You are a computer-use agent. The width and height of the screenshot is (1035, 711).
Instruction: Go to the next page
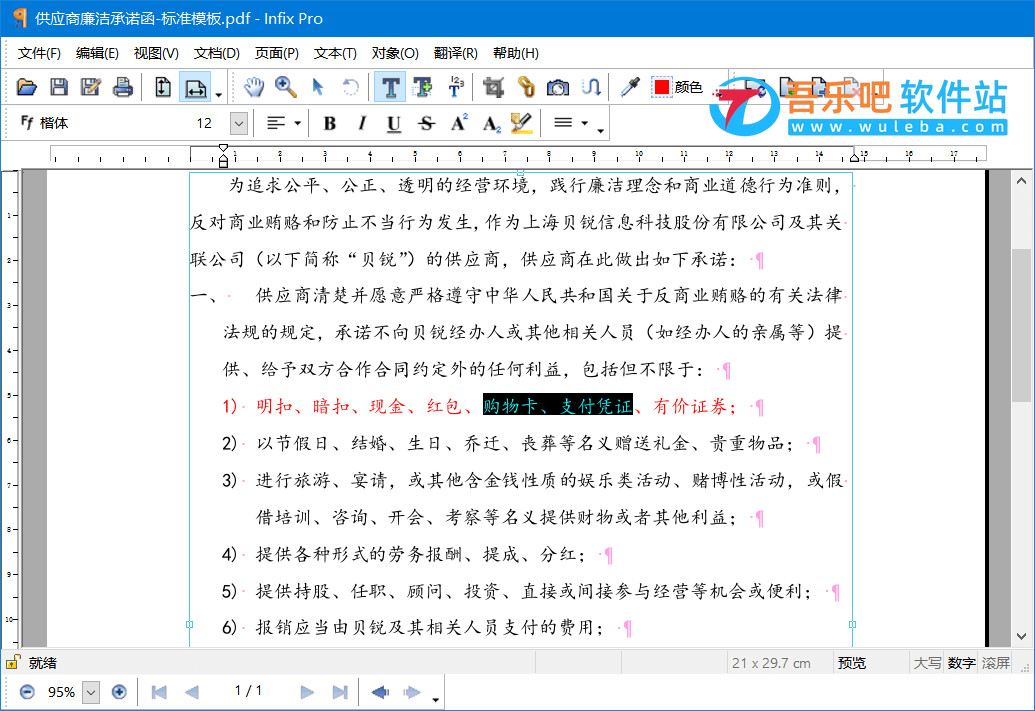tap(307, 692)
